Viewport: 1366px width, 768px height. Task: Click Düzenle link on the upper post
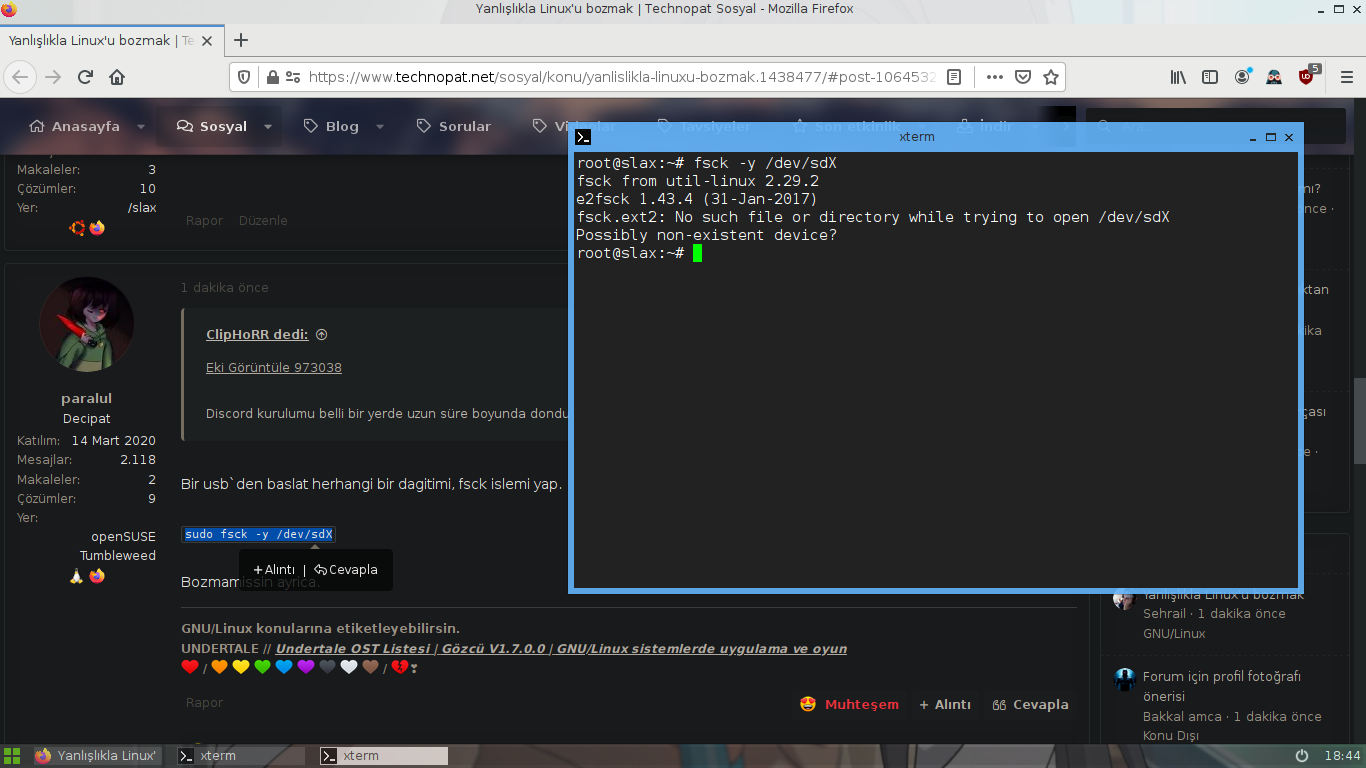click(263, 221)
